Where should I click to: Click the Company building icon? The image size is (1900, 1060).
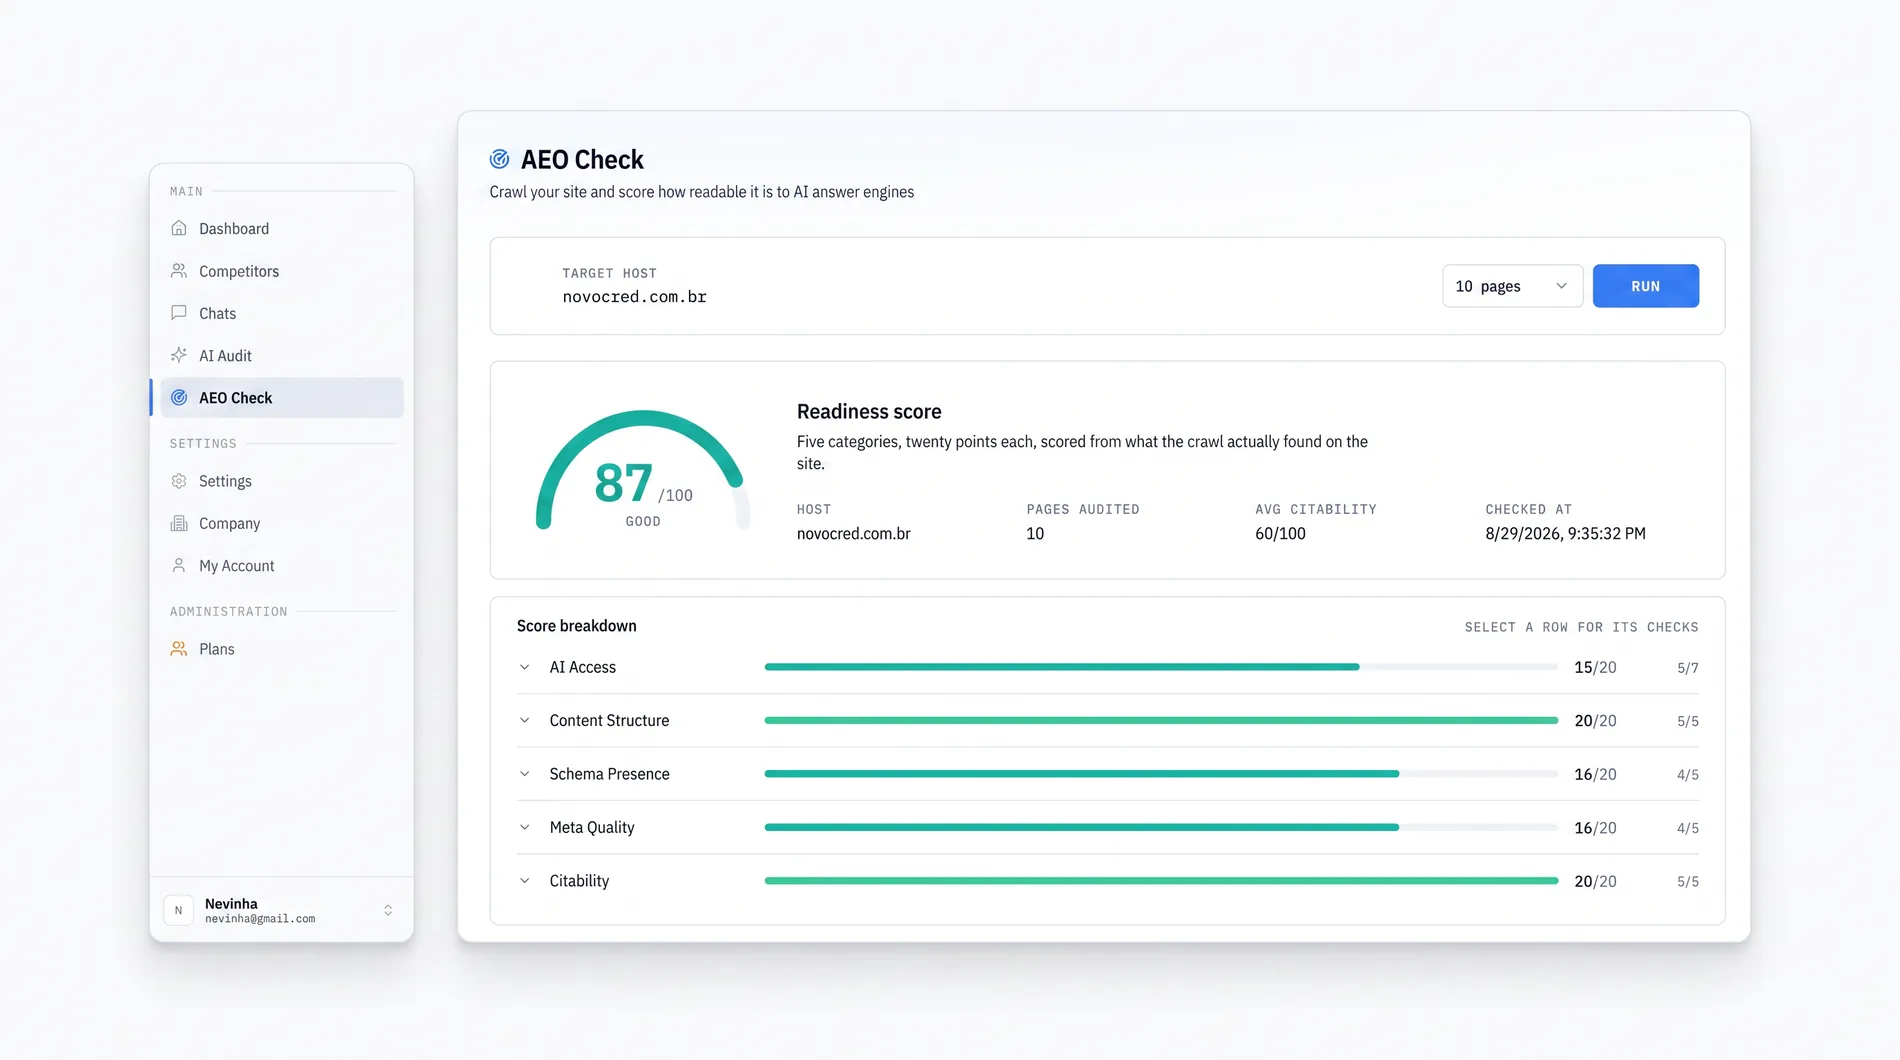click(179, 523)
